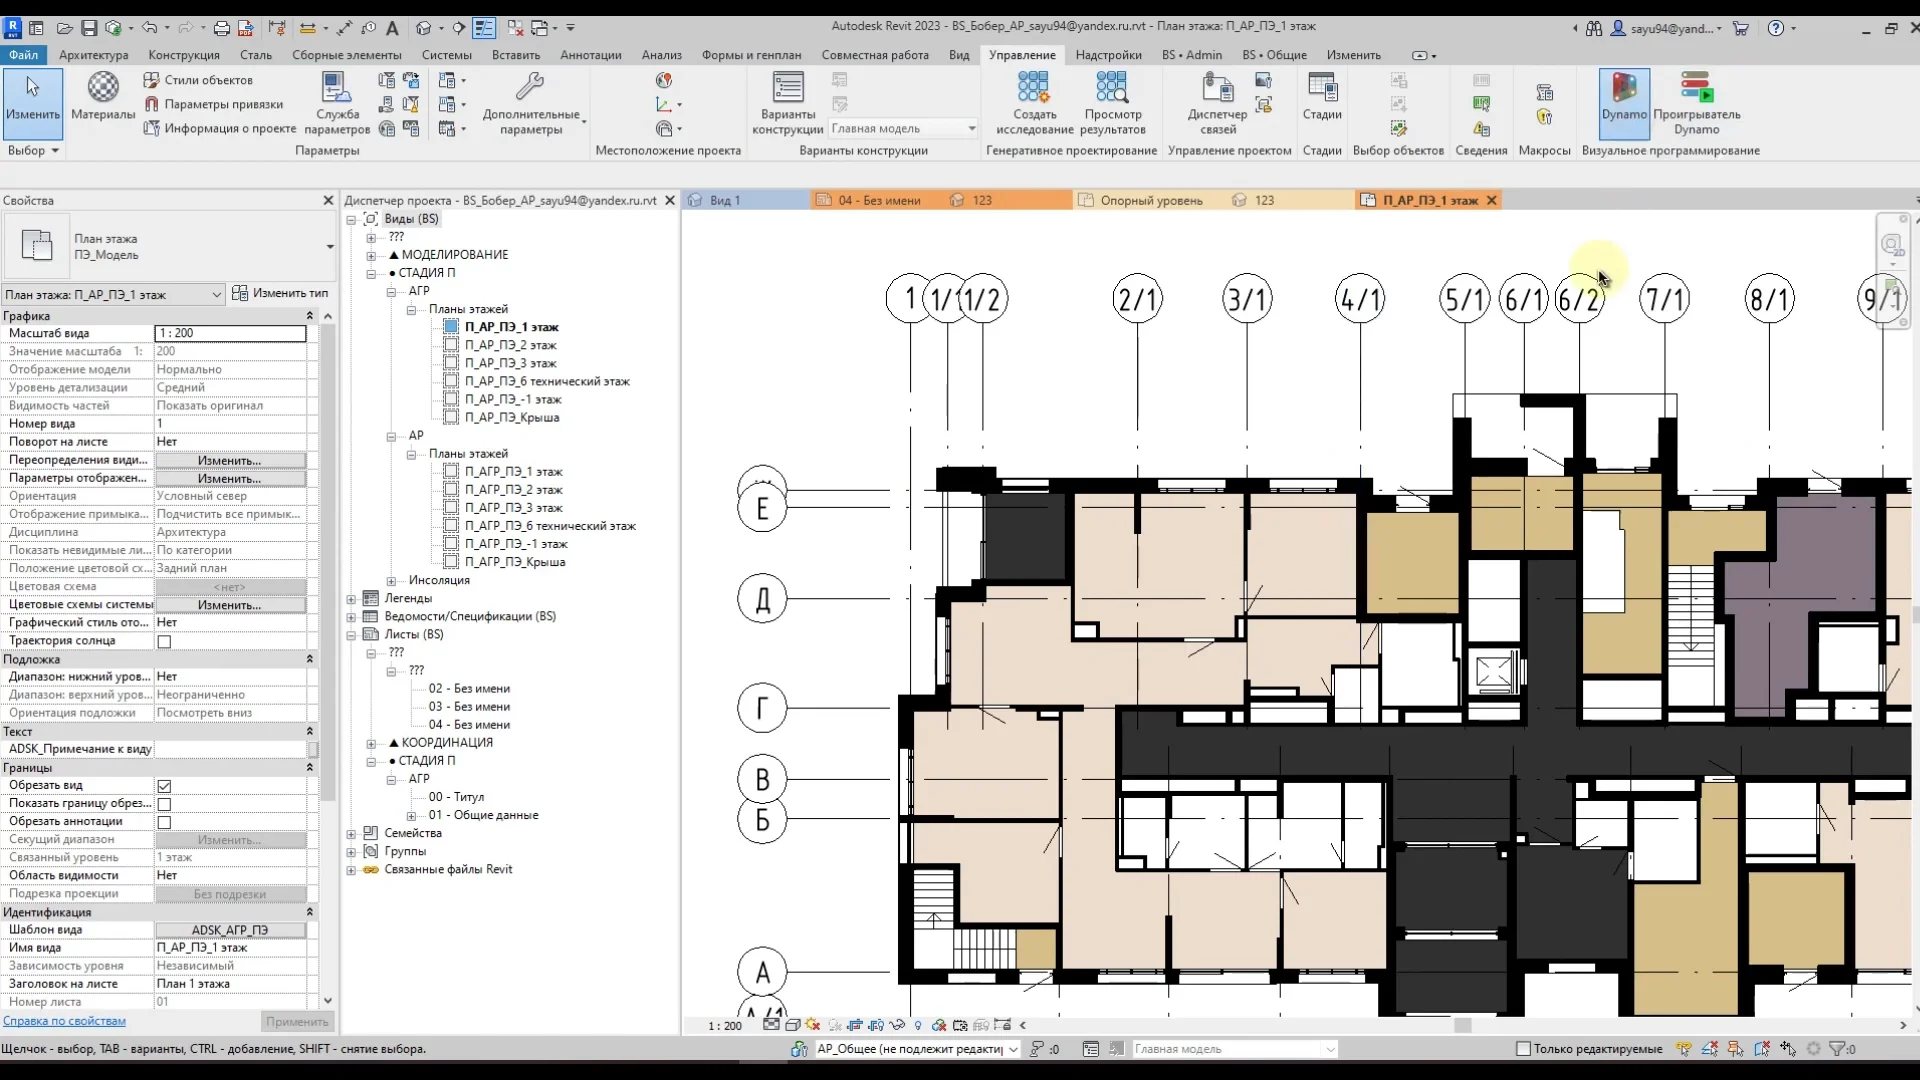1920x1080 pixels.
Task: Toggle Editable Only checkbox in status bar
Action: 1524,1049
